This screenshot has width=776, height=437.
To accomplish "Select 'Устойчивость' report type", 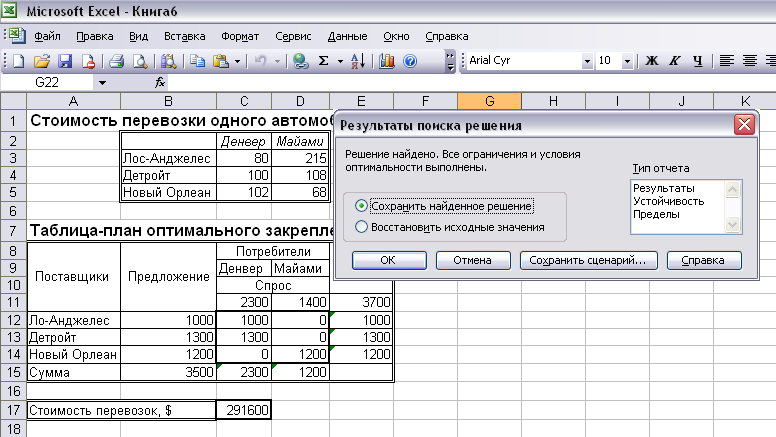I will coord(669,201).
